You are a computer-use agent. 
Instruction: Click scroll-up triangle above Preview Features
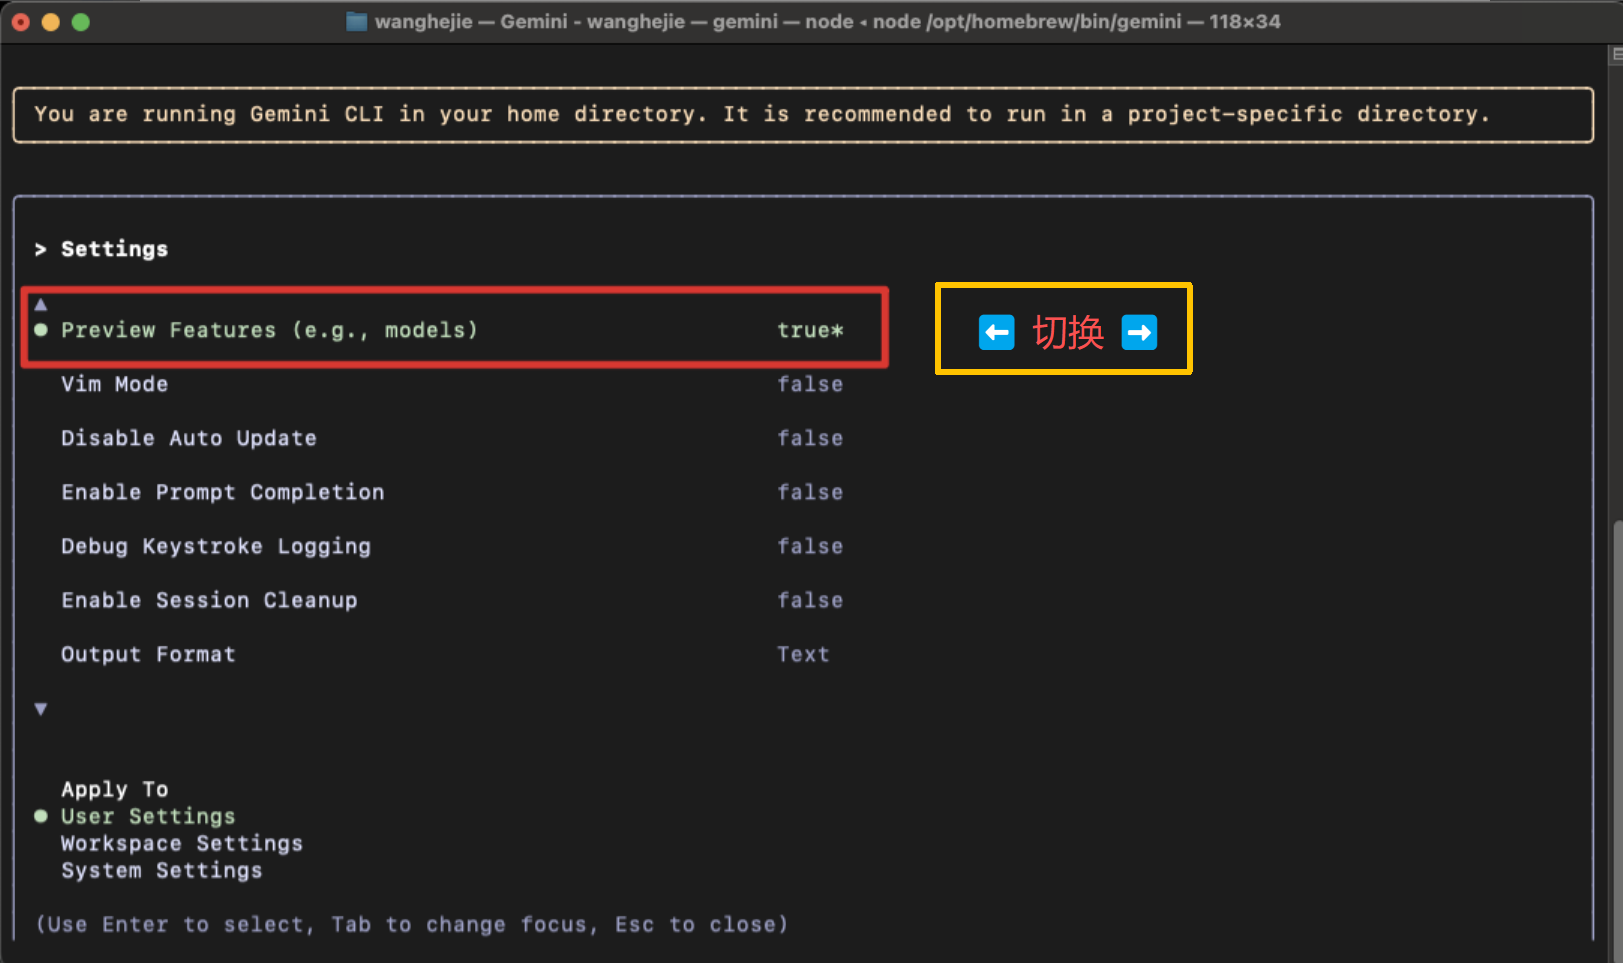tap(41, 304)
